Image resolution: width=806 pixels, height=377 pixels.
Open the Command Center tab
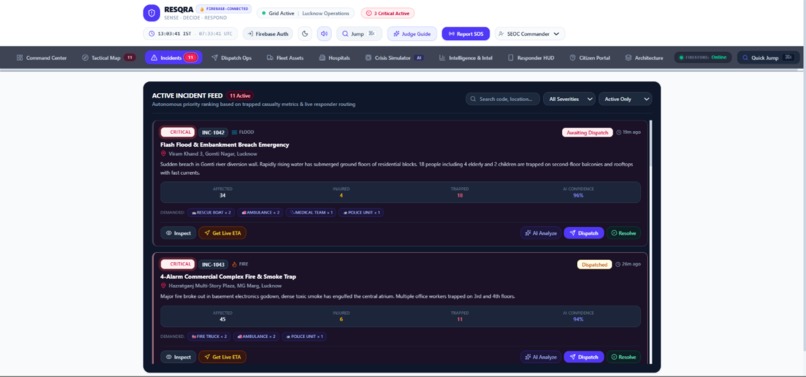[x=42, y=58]
